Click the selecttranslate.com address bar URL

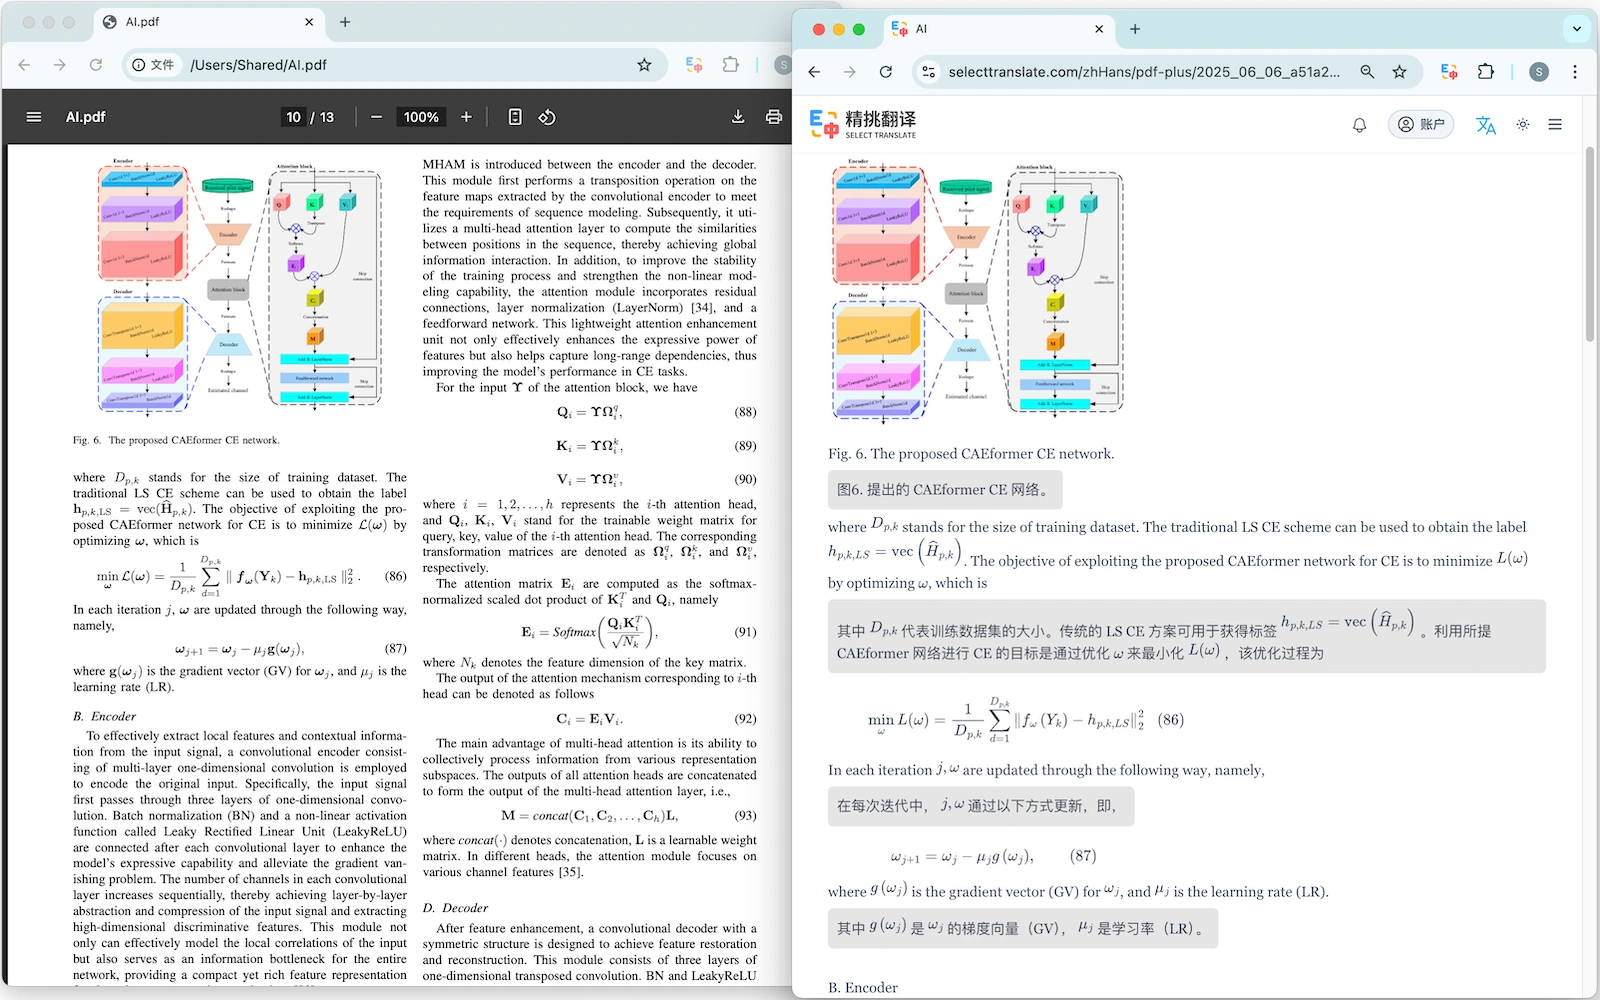(1144, 72)
